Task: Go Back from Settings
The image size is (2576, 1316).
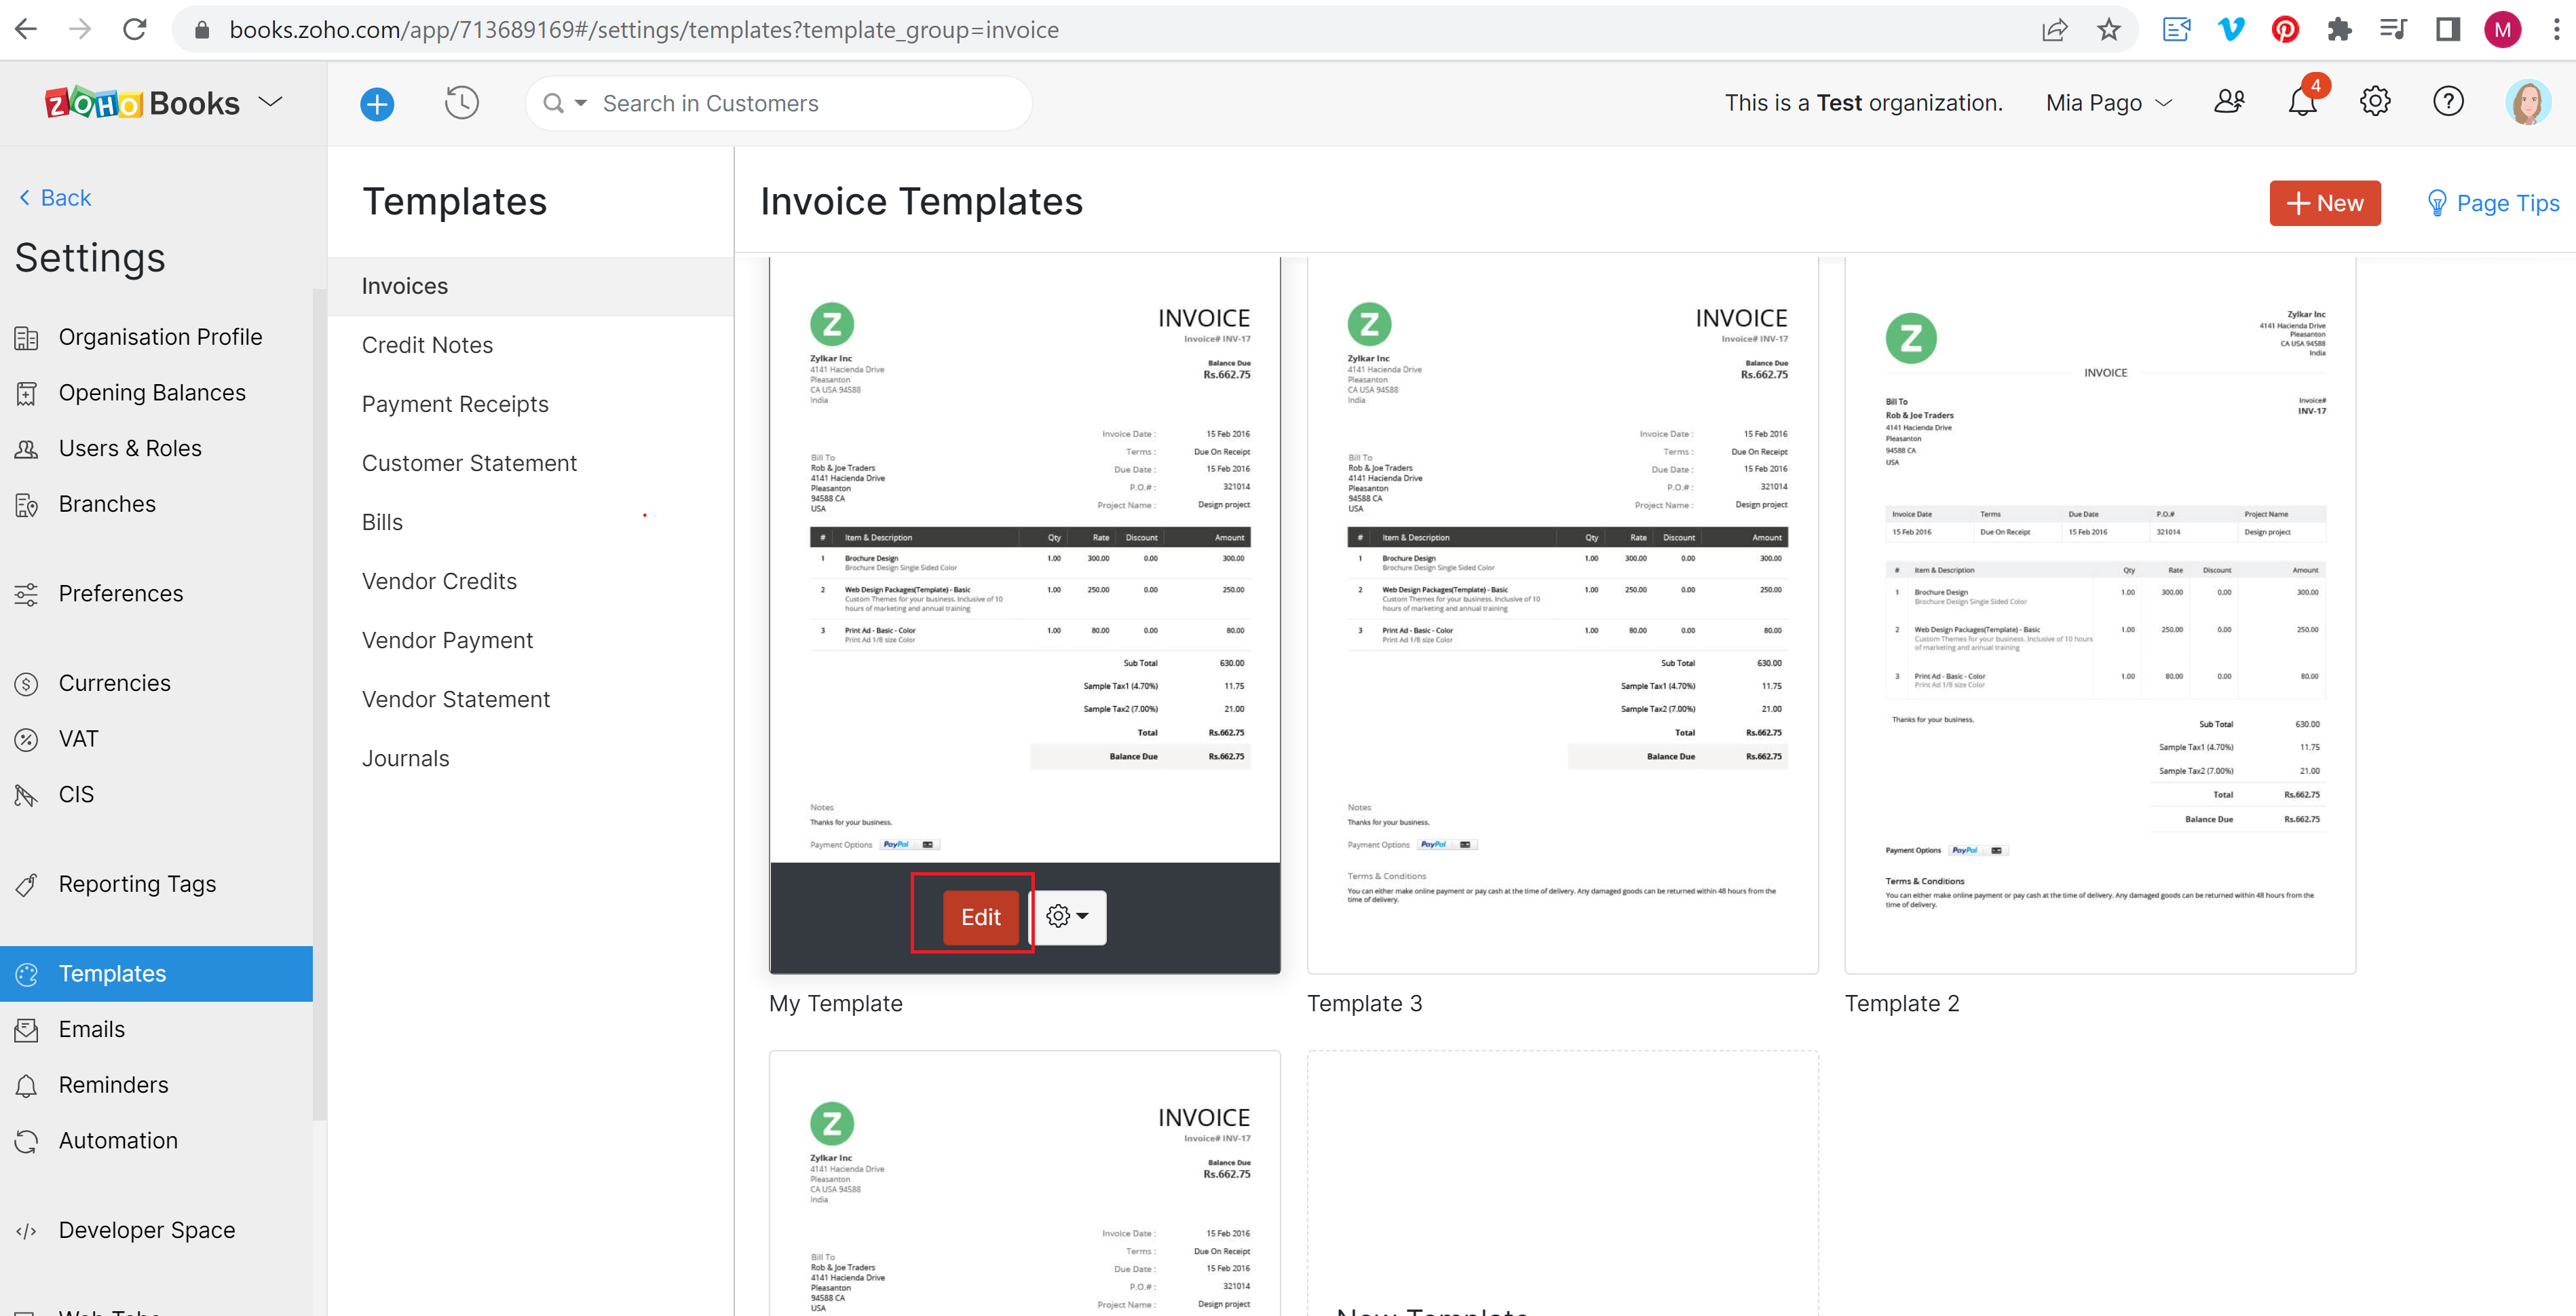Action: [x=56, y=198]
